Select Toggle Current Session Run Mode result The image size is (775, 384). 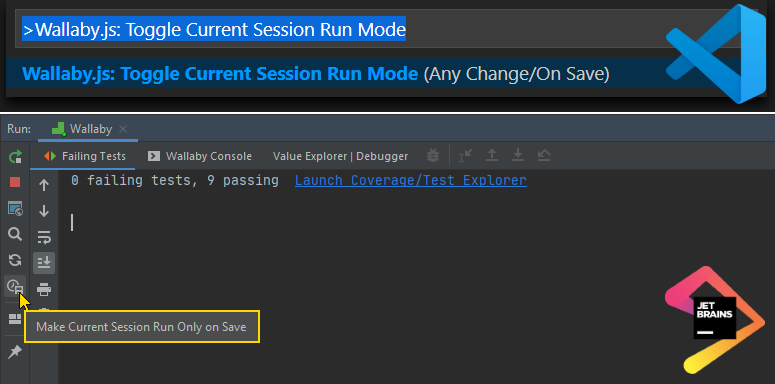pyautogui.click(x=316, y=74)
